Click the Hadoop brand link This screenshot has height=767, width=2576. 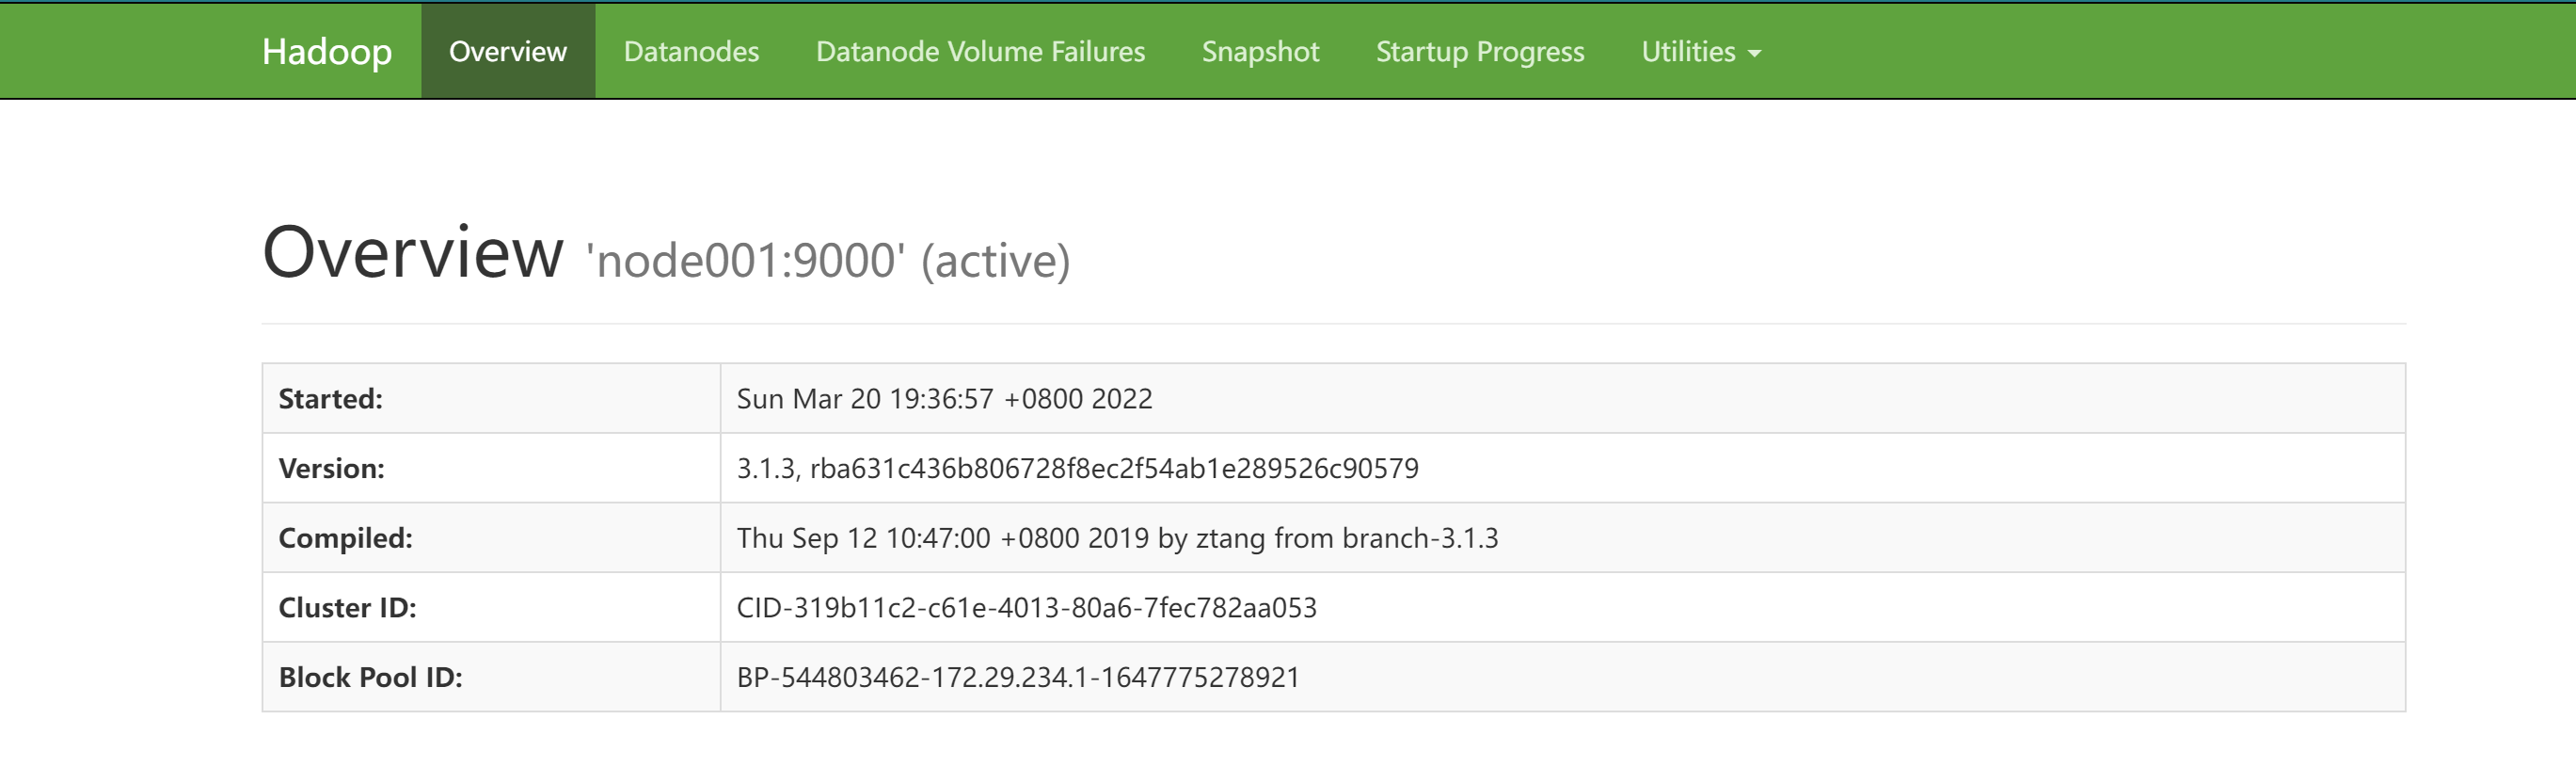tap(326, 51)
